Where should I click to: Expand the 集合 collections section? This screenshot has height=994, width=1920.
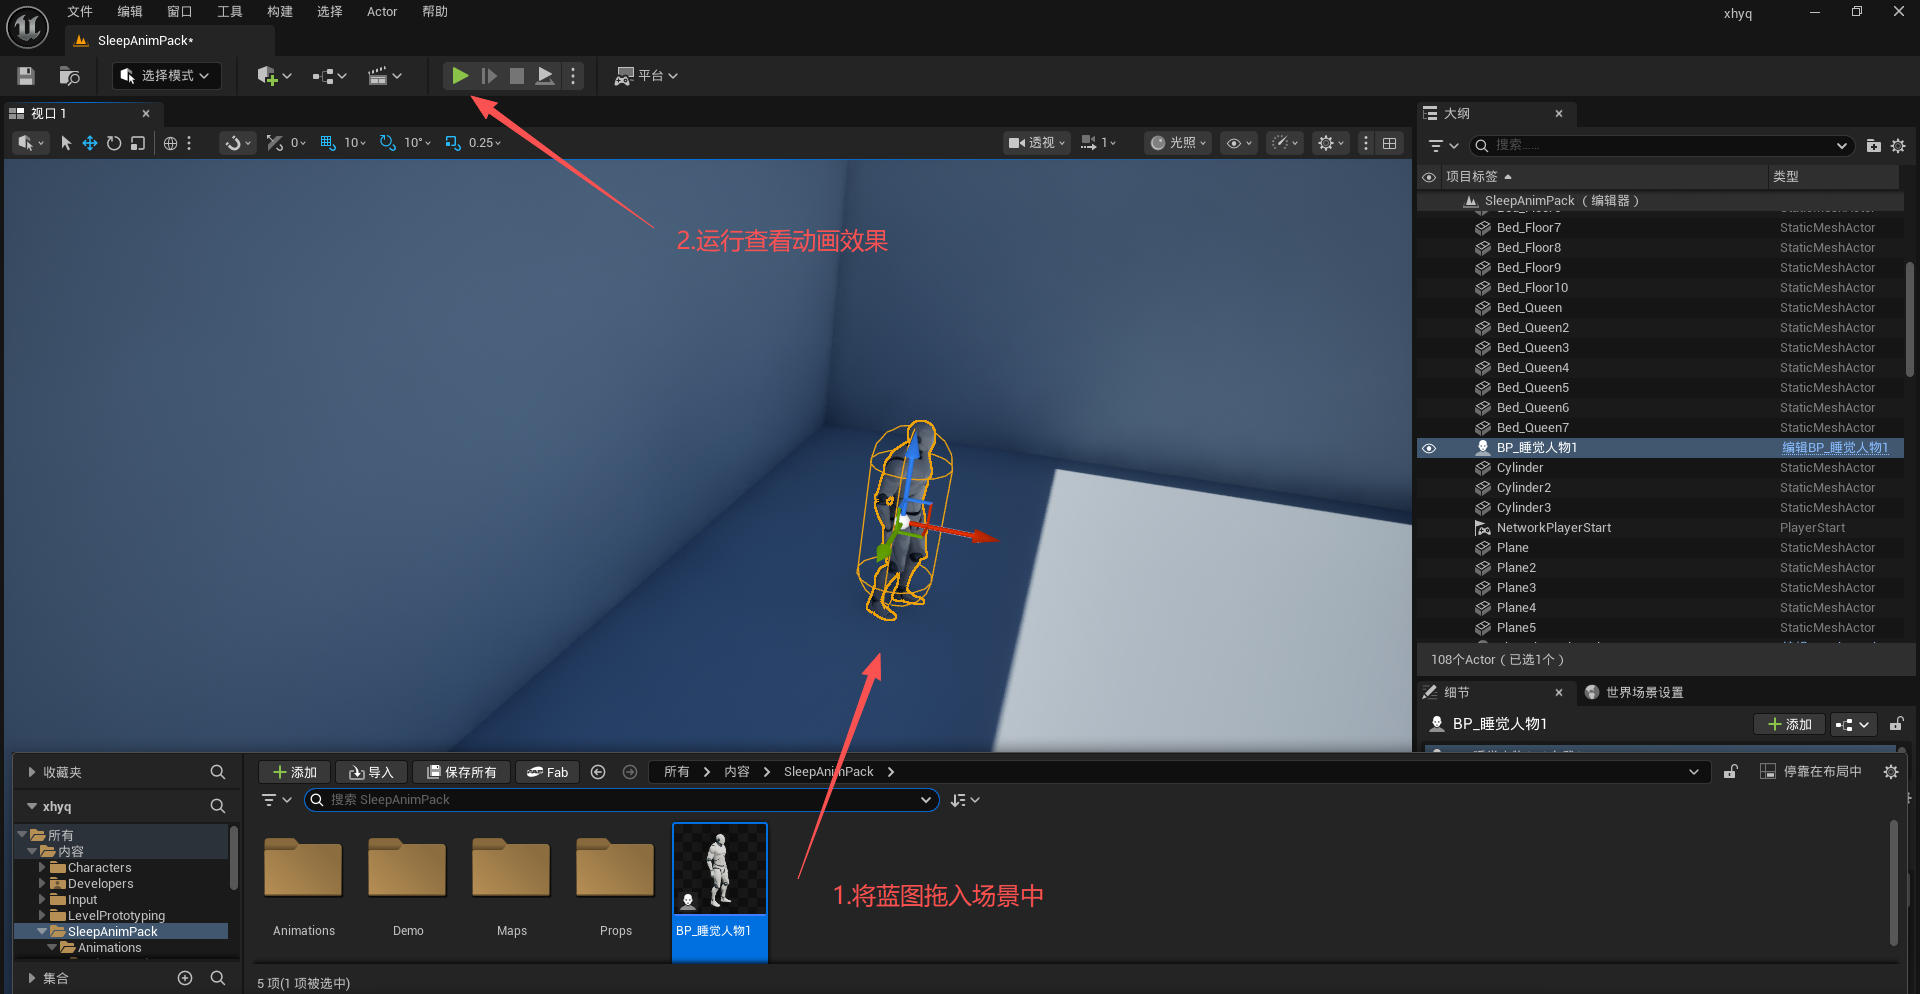32,978
